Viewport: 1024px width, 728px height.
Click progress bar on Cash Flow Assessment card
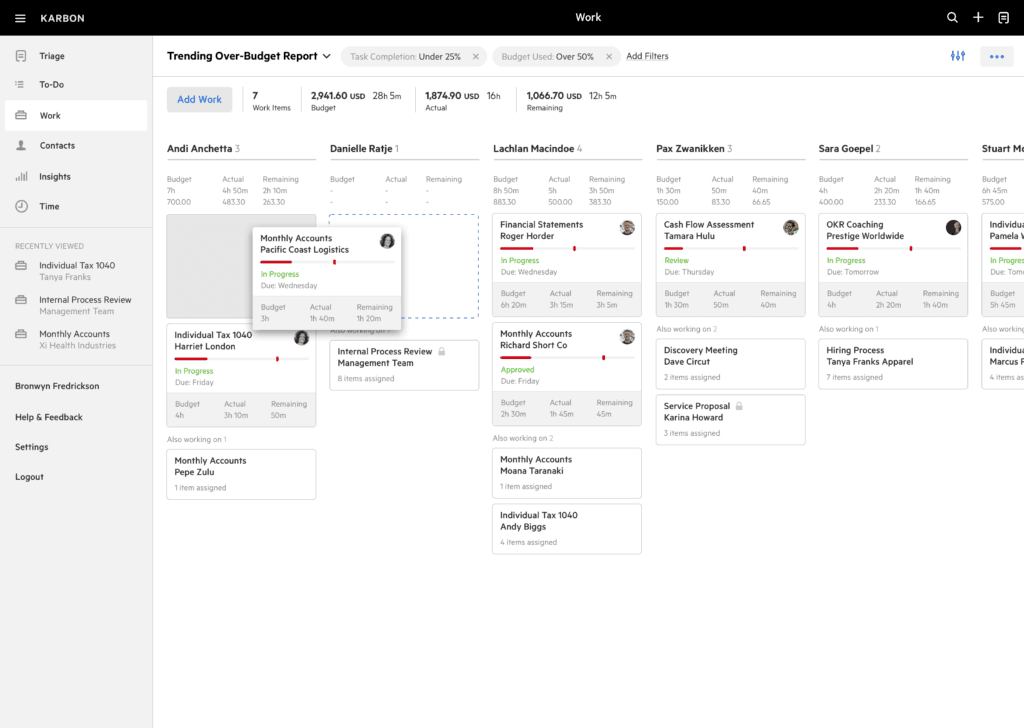pos(730,249)
